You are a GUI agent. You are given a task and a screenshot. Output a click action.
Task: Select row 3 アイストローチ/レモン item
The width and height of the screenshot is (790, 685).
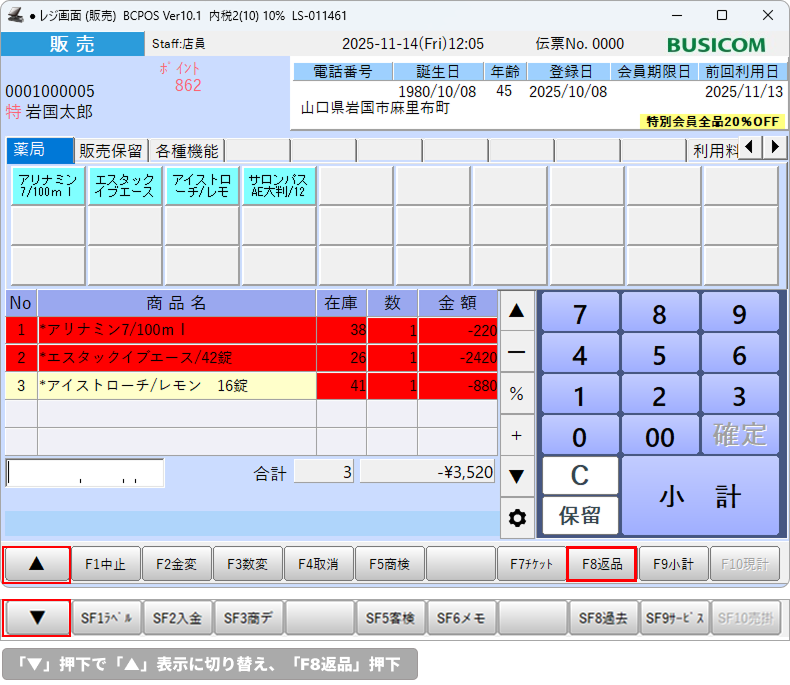point(176,386)
